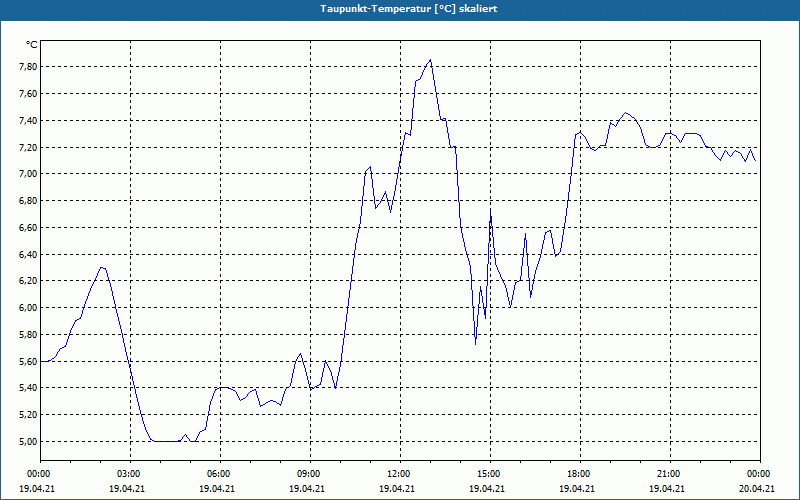The width and height of the screenshot is (800, 500).
Task: Click the 5,60 y-axis value
Action: tap(28, 361)
